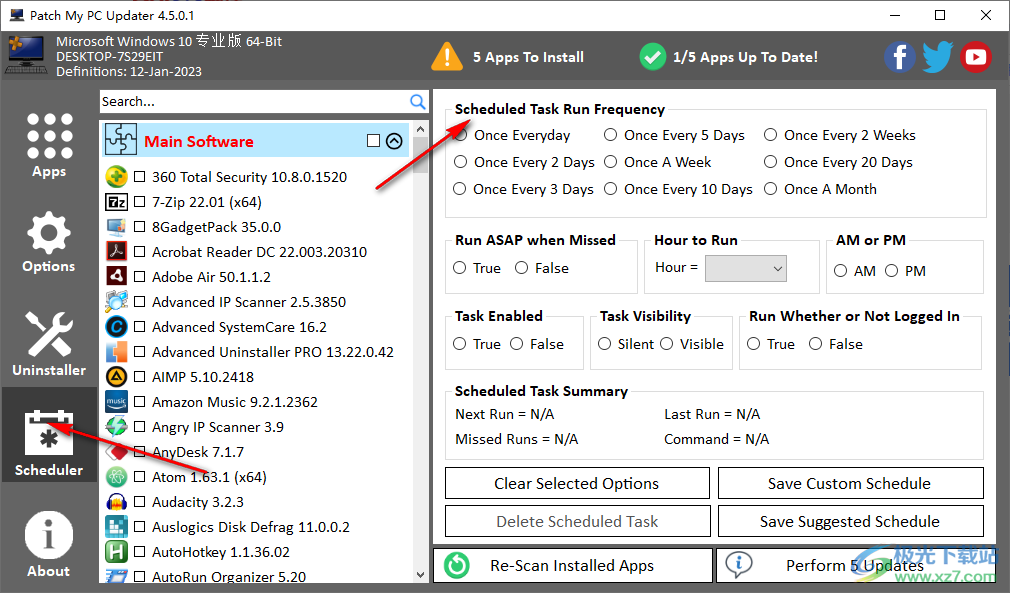Click the search magnifier icon

click(418, 102)
